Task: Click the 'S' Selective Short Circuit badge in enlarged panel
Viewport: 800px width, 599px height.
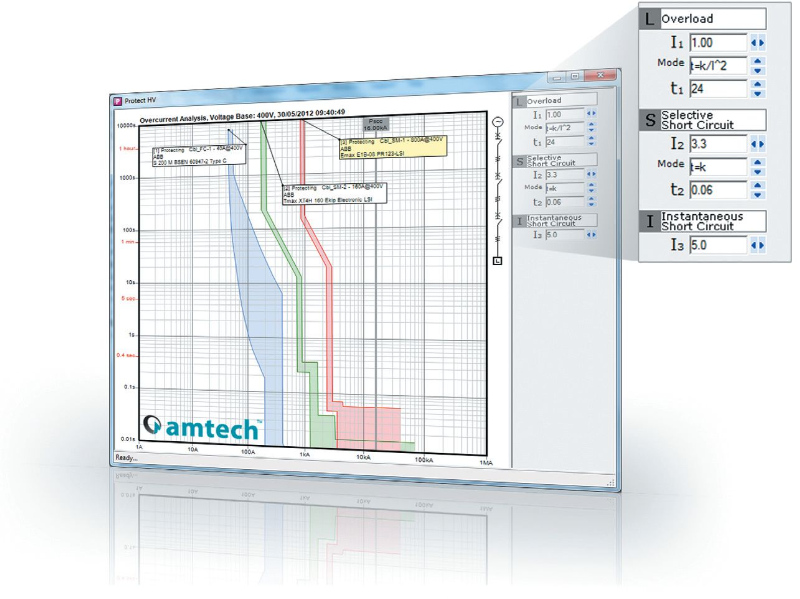Action: pyautogui.click(x=648, y=120)
